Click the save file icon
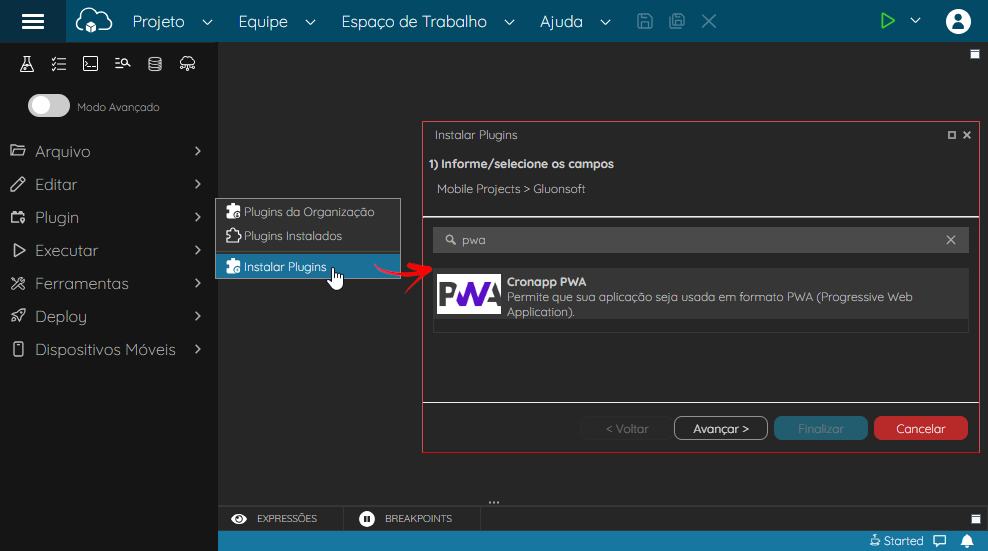Image resolution: width=988 pixels, height=551 pixels. click(x=645, y=21)
